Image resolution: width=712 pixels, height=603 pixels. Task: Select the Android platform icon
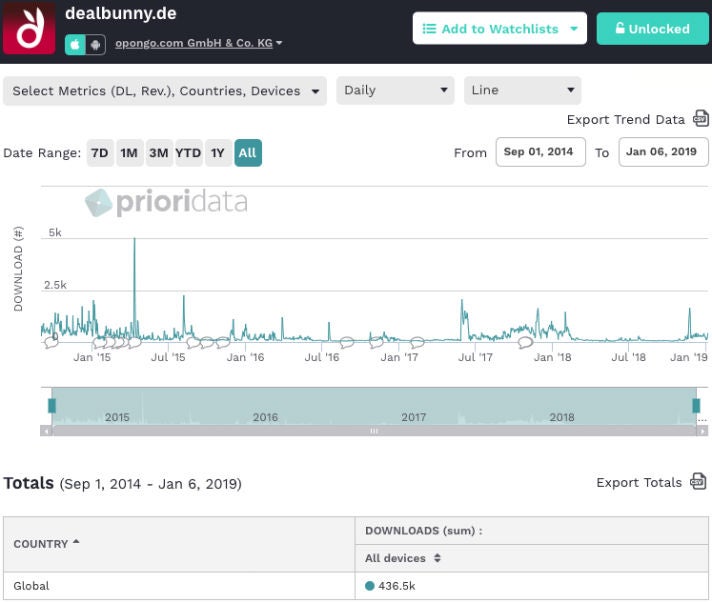pos(94,44)
